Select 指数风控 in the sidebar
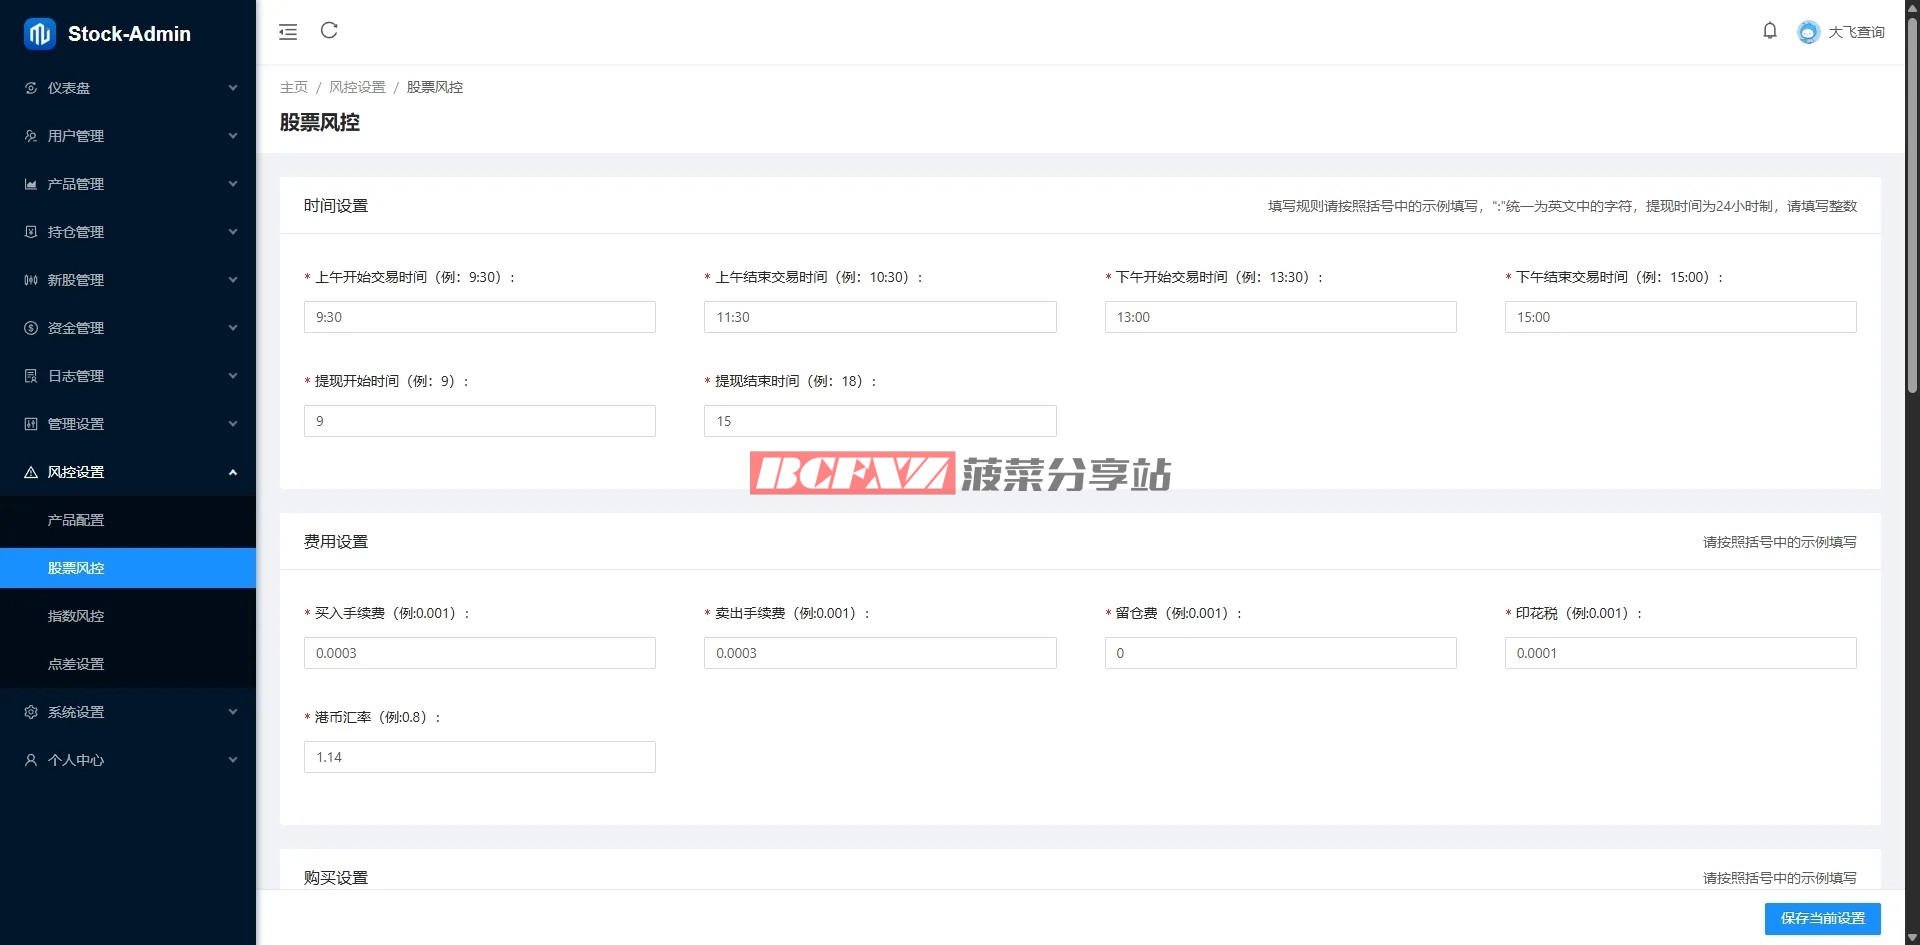Screen dimensions: 1920x945 (76, 616)
